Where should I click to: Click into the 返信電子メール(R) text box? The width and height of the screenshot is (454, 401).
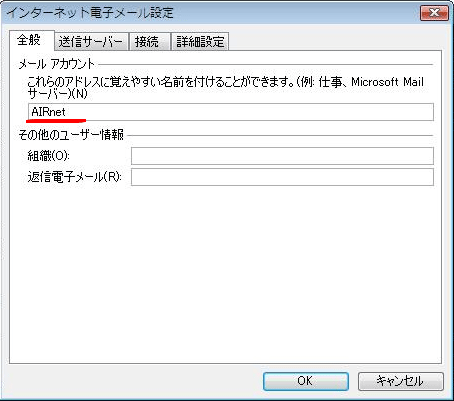[x=282, y=177]
